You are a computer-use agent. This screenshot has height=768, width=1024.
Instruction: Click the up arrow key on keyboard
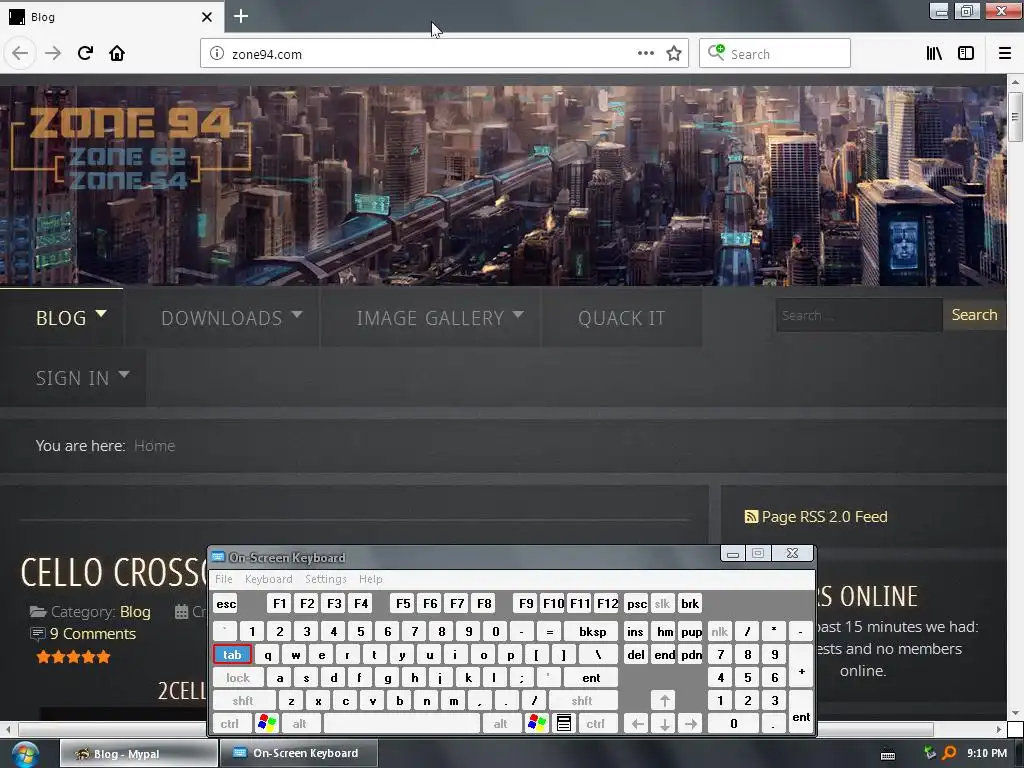664,701
